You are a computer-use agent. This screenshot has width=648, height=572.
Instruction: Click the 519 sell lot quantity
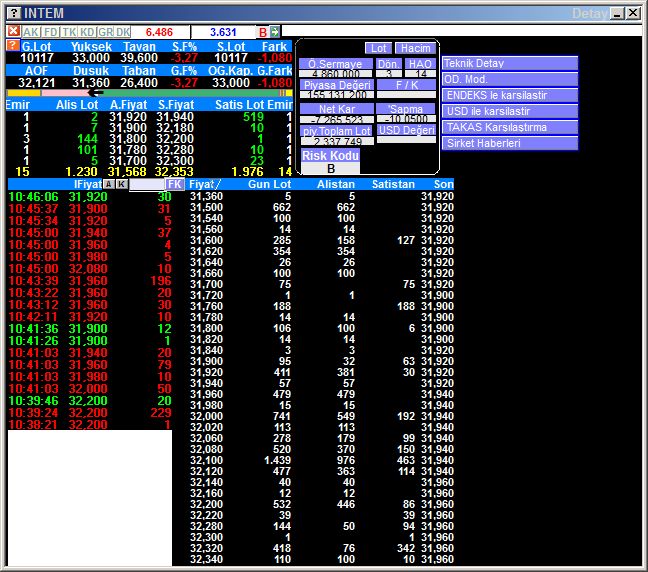253,117
